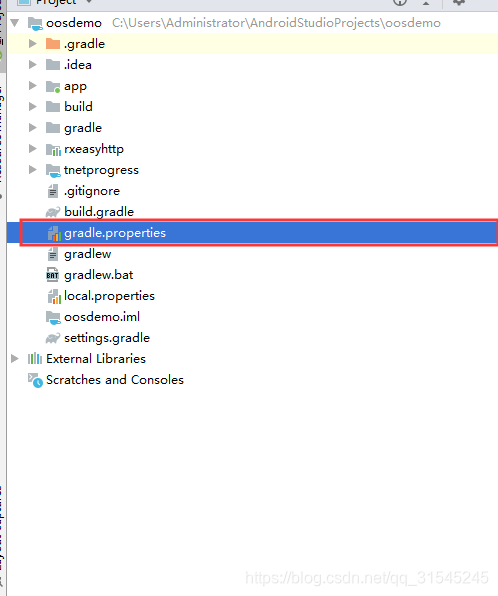This screenshot has width=498, height=596.
Task: Select the .idea folder name
Action: pyautogui.click(x=78, y=65)
